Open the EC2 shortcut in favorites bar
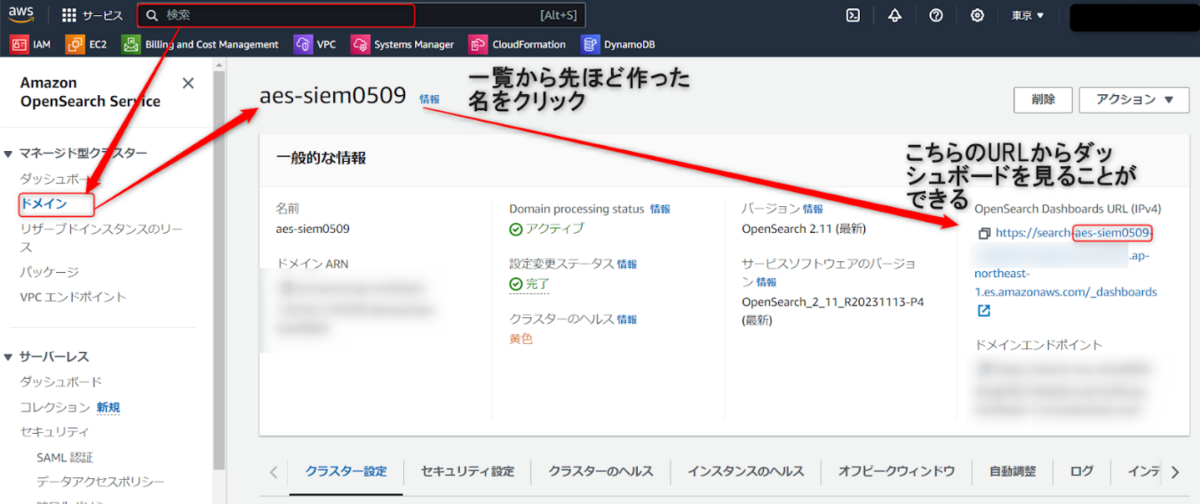The width and height of the screenshot is (1200, 504). coord(87,44)
